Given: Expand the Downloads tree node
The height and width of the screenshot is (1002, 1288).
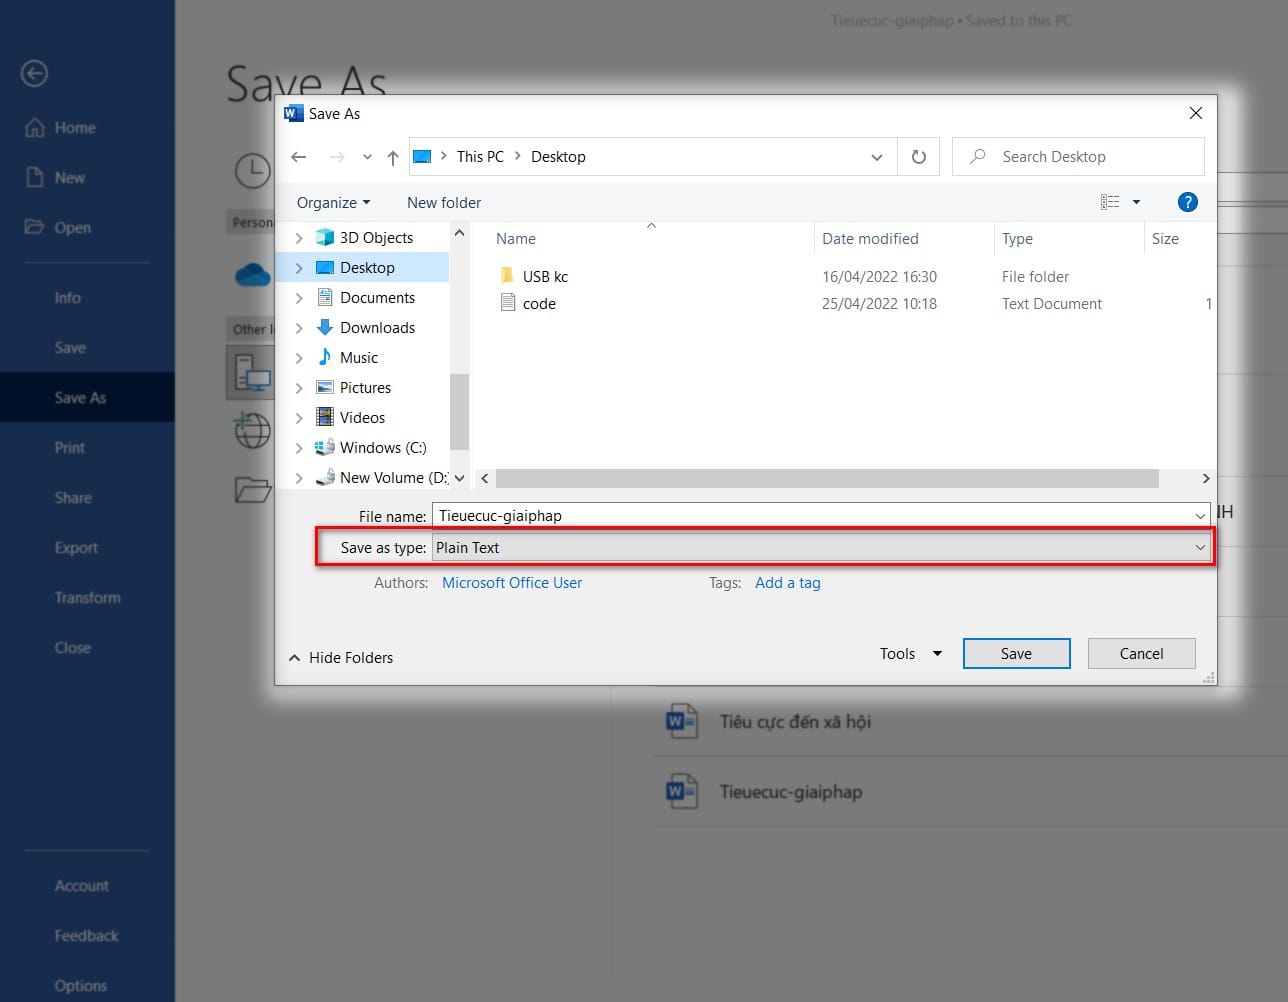Looking at the screenshot, I should click(299, 328).
